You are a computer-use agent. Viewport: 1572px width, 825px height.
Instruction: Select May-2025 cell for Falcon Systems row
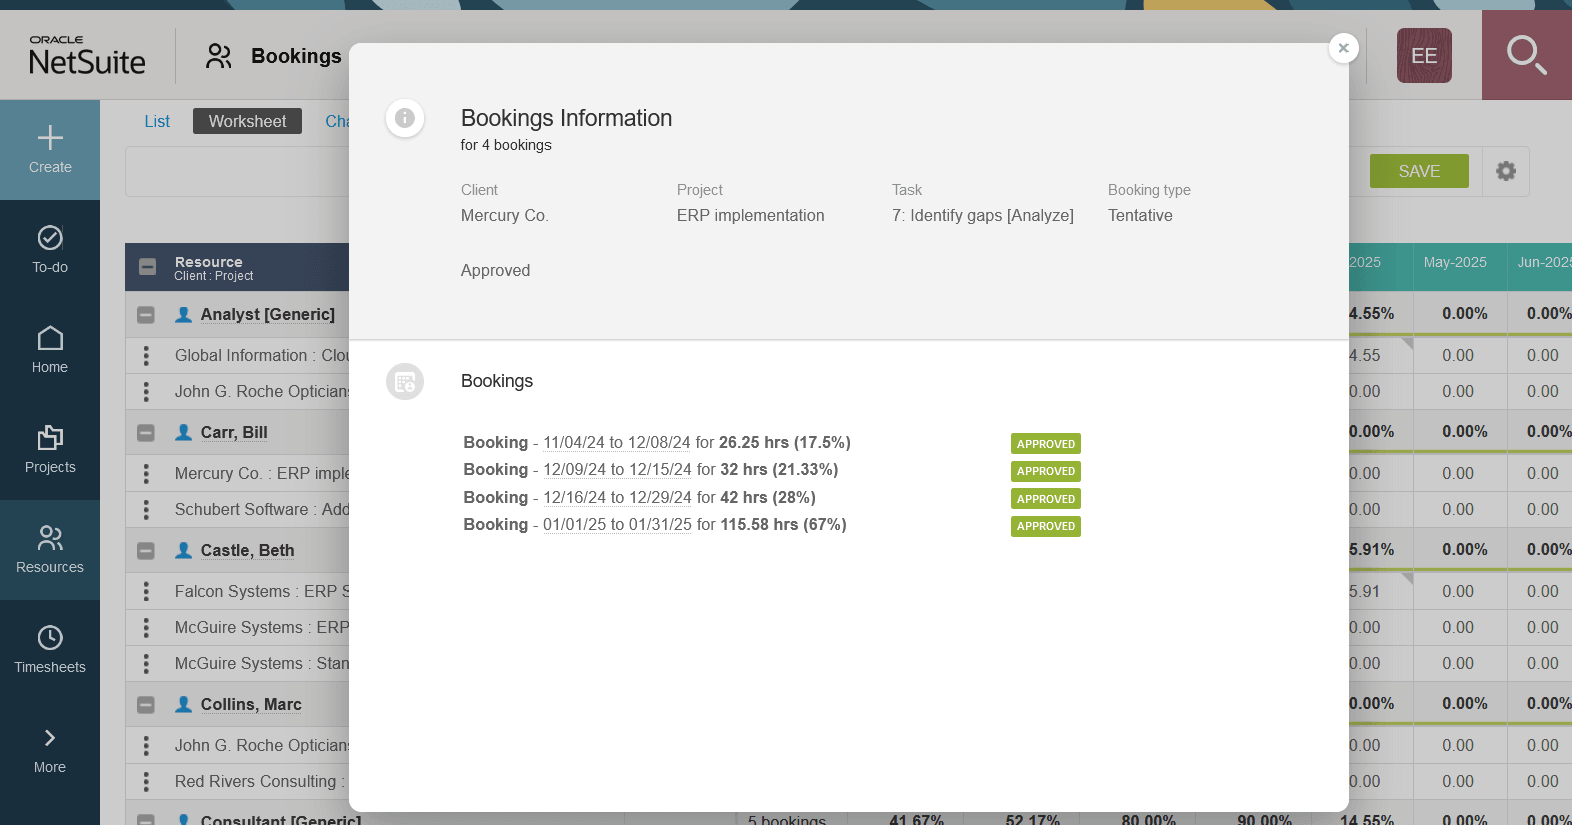pyautogui.click(x=1460, y=591)
